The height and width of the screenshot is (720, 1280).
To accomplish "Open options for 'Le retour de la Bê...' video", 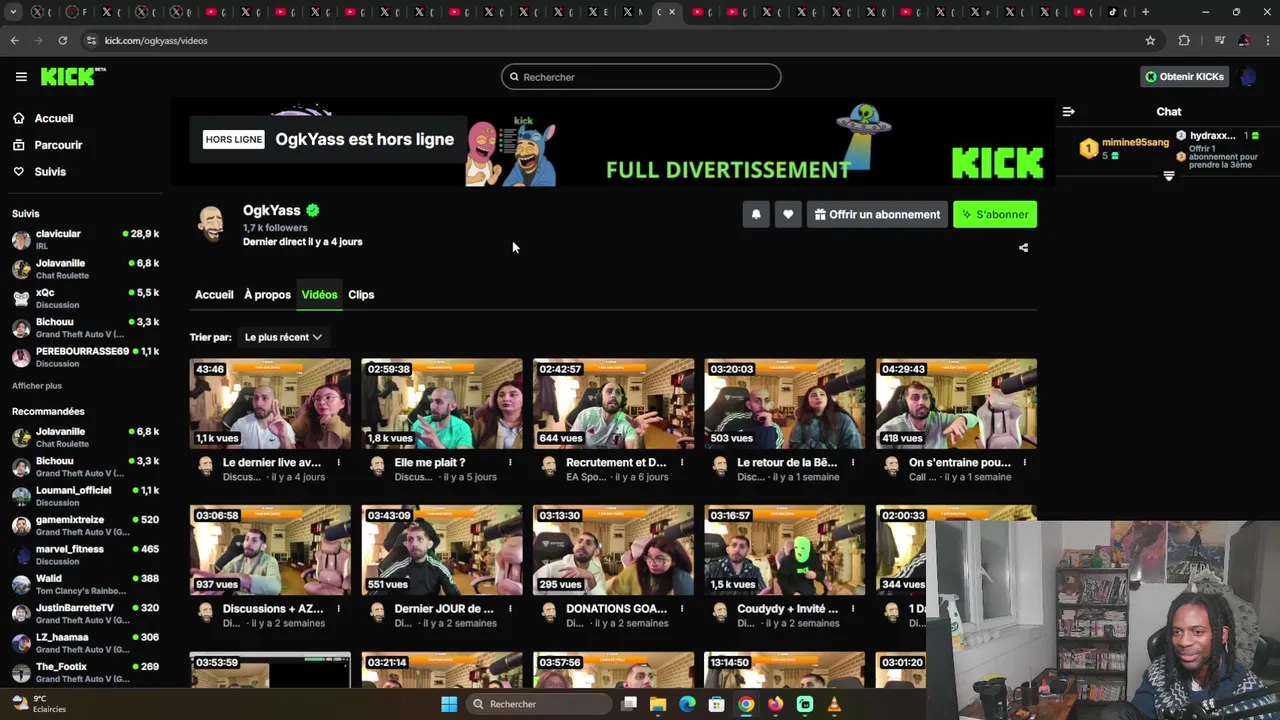I will click(853, 463).
